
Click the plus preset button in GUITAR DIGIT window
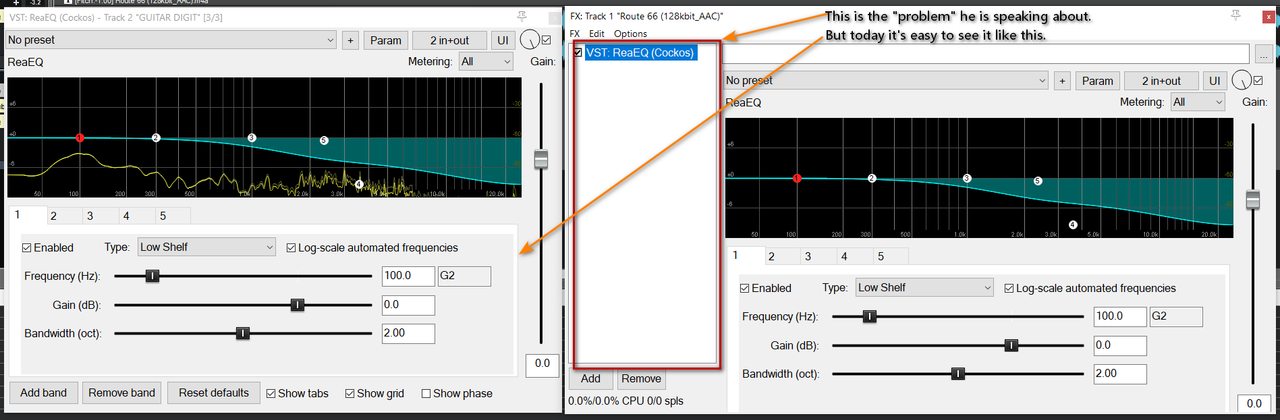350,40
